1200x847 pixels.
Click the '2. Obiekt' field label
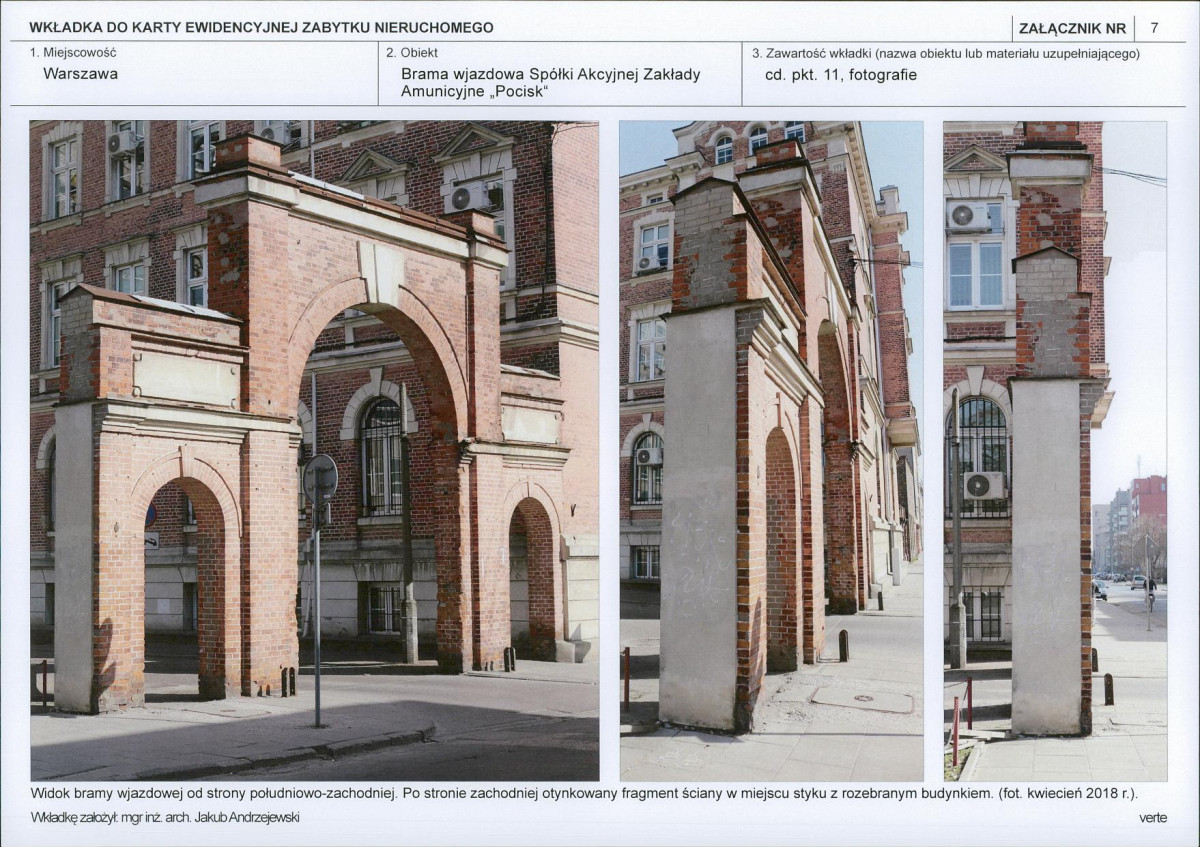coord(412,52)
